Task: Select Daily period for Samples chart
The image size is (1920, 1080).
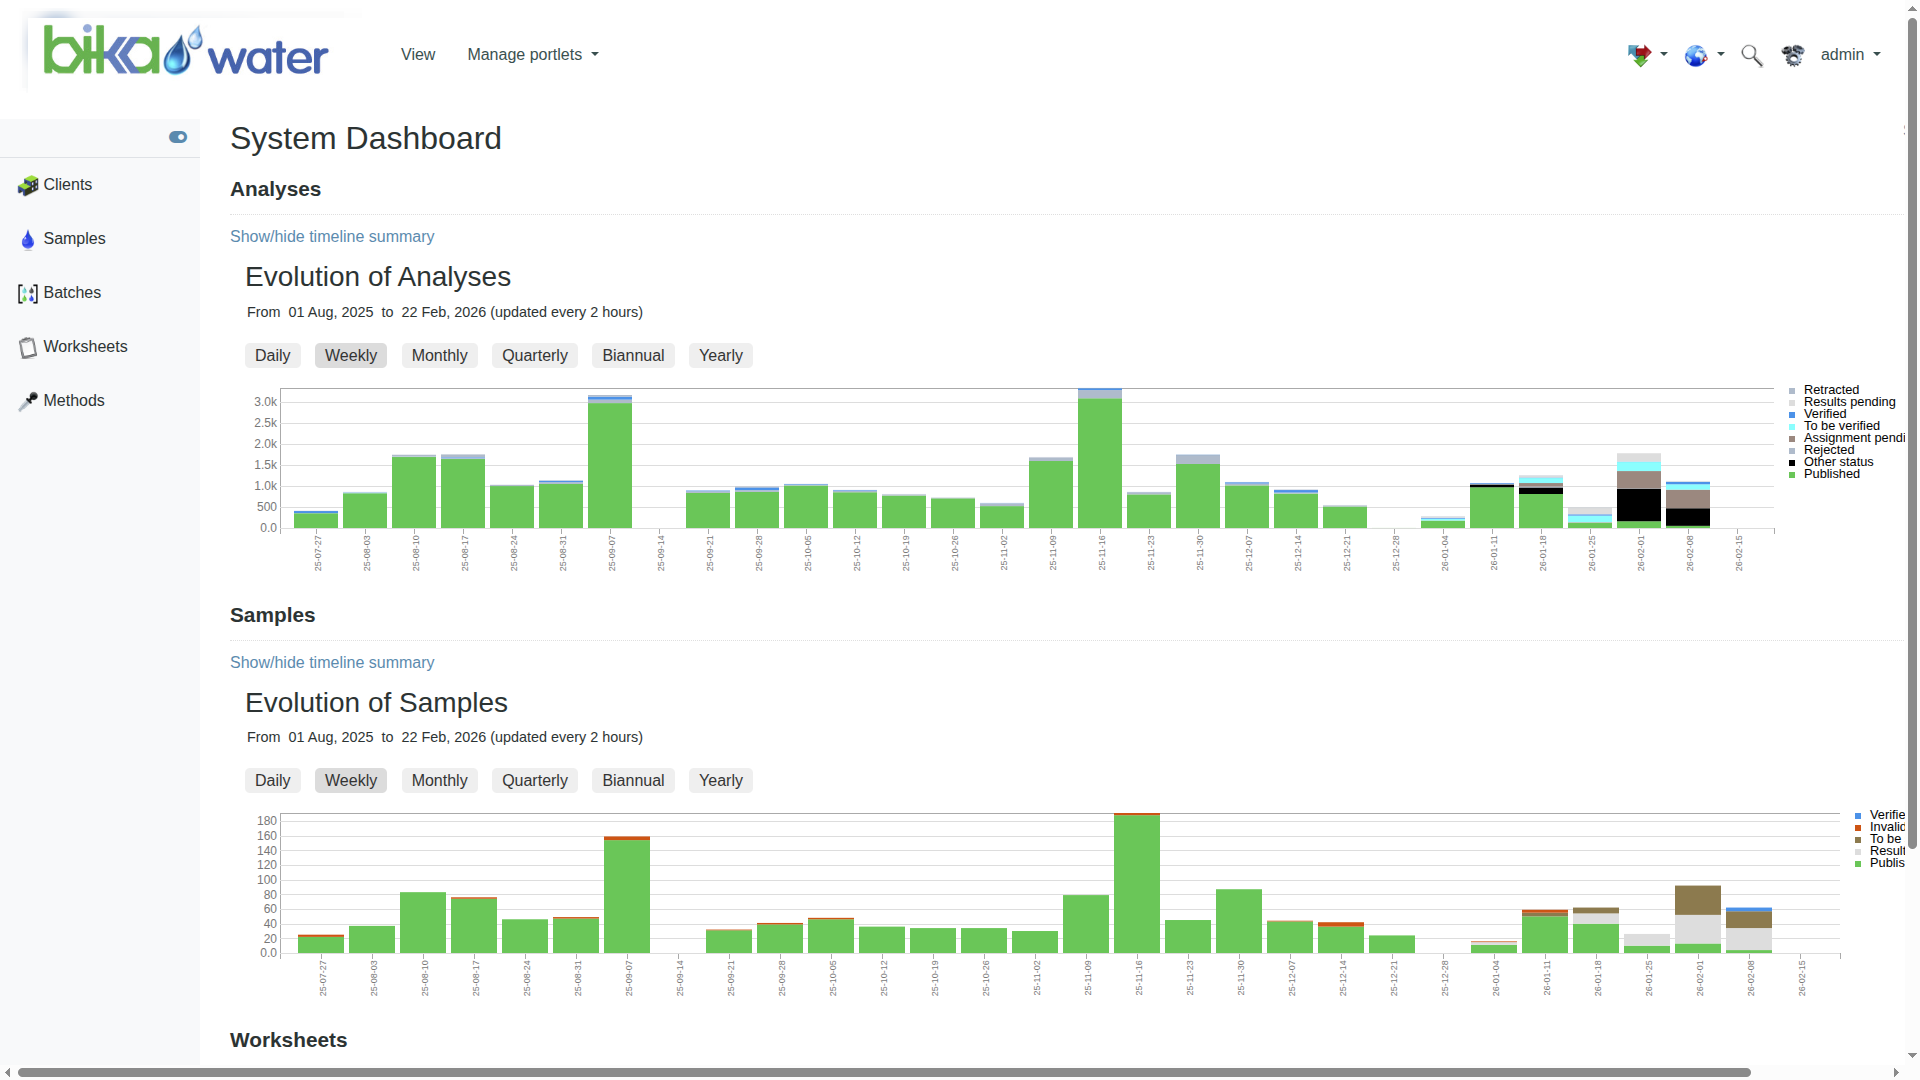Action: [272, 780]
